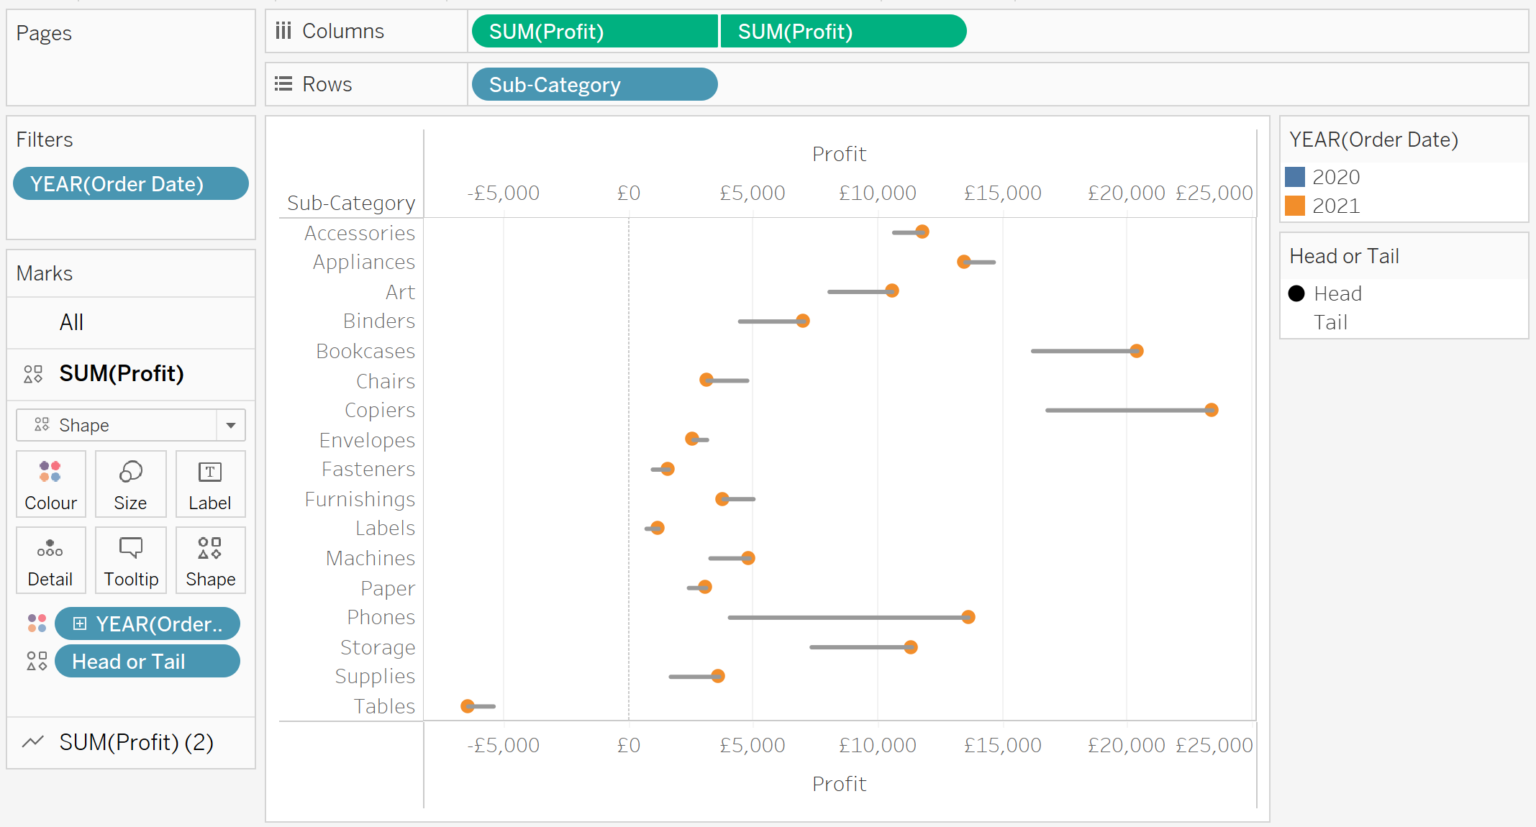This screenshot has height=827, width=1536.
Task: Select the Detail icon in the Marks card
Action: 51,560
